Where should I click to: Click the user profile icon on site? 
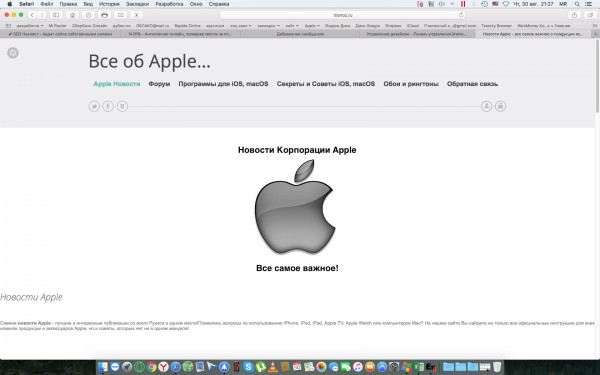click(486, 106)
